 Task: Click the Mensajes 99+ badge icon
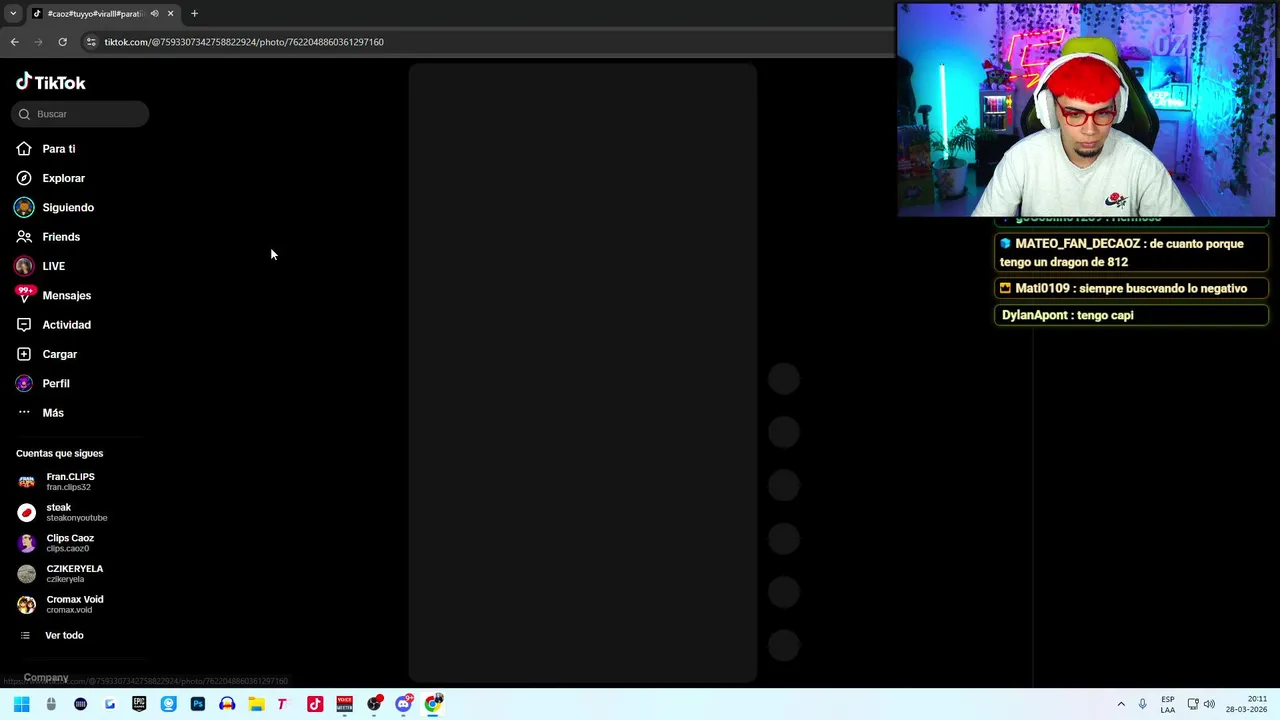24,295
